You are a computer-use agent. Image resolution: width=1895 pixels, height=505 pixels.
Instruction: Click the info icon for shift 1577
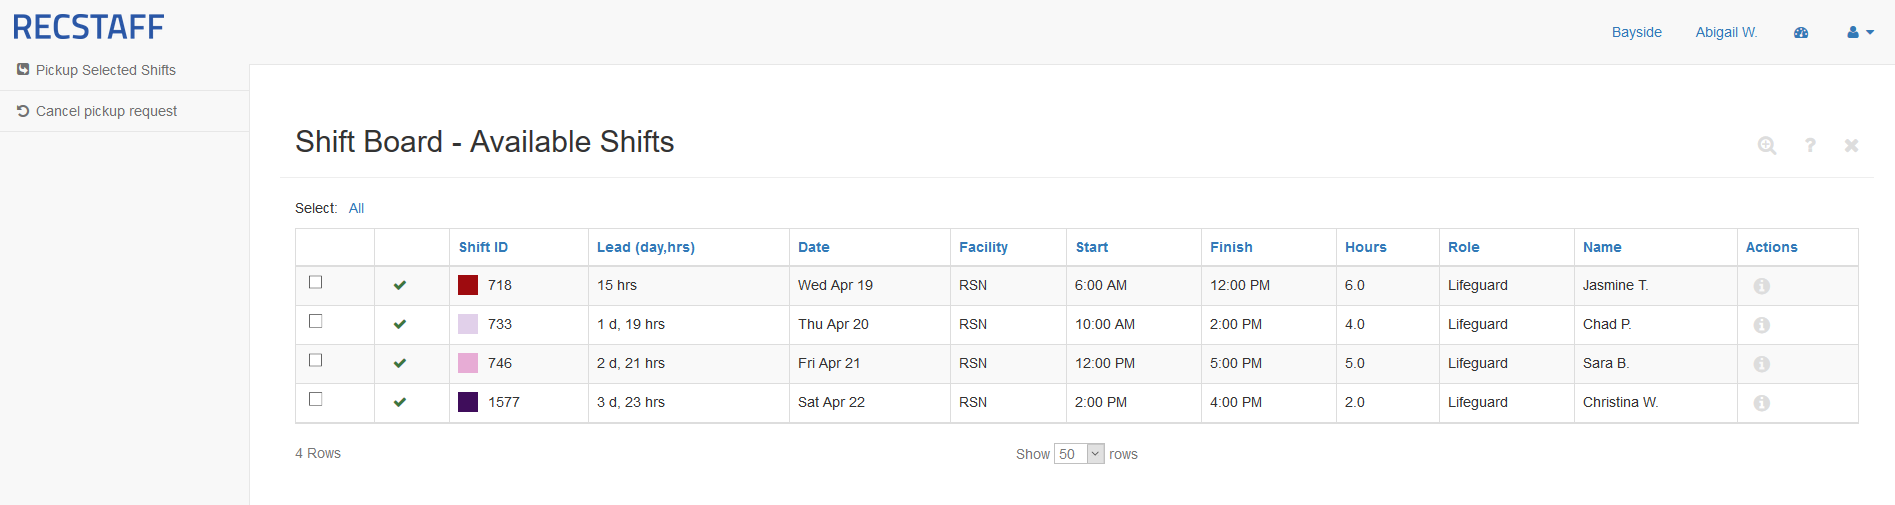click(x=1761, y=403)
